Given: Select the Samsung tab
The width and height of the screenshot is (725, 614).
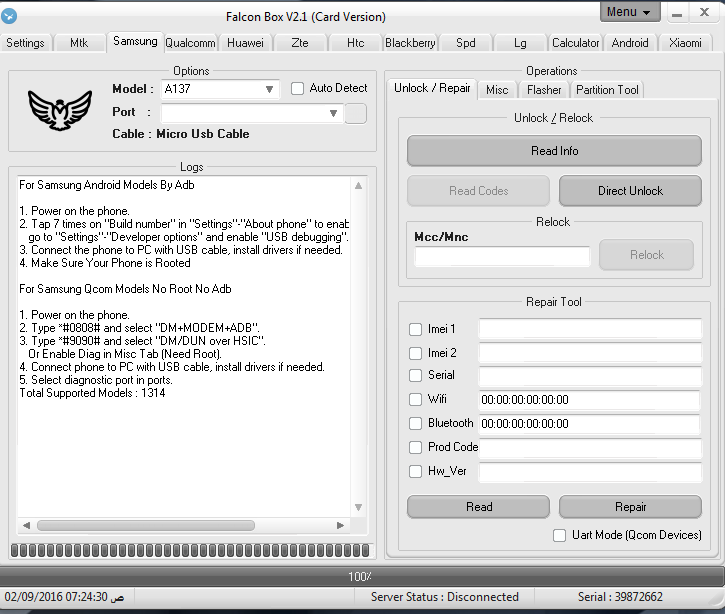Looking at the screenshot, I should [135, 41].
